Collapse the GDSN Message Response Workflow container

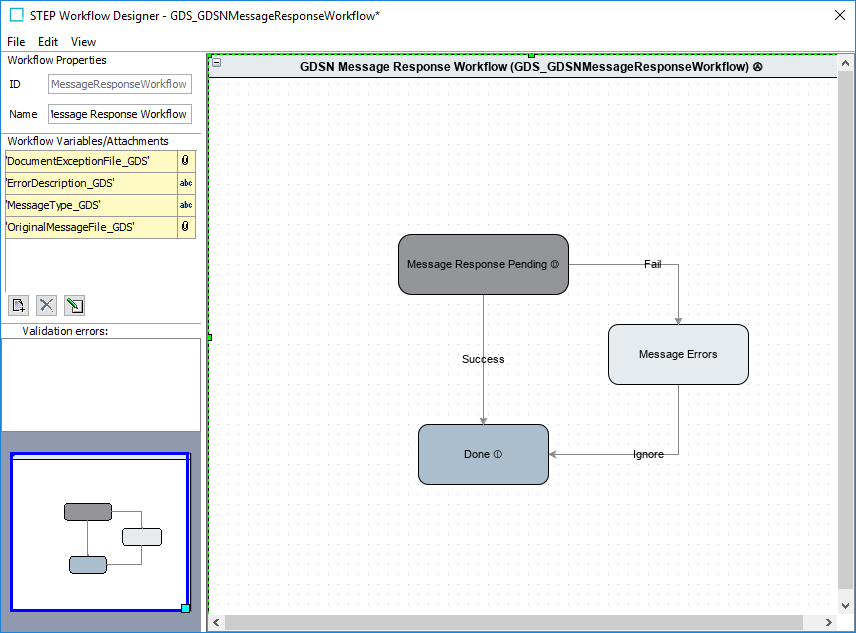[217, 63]
